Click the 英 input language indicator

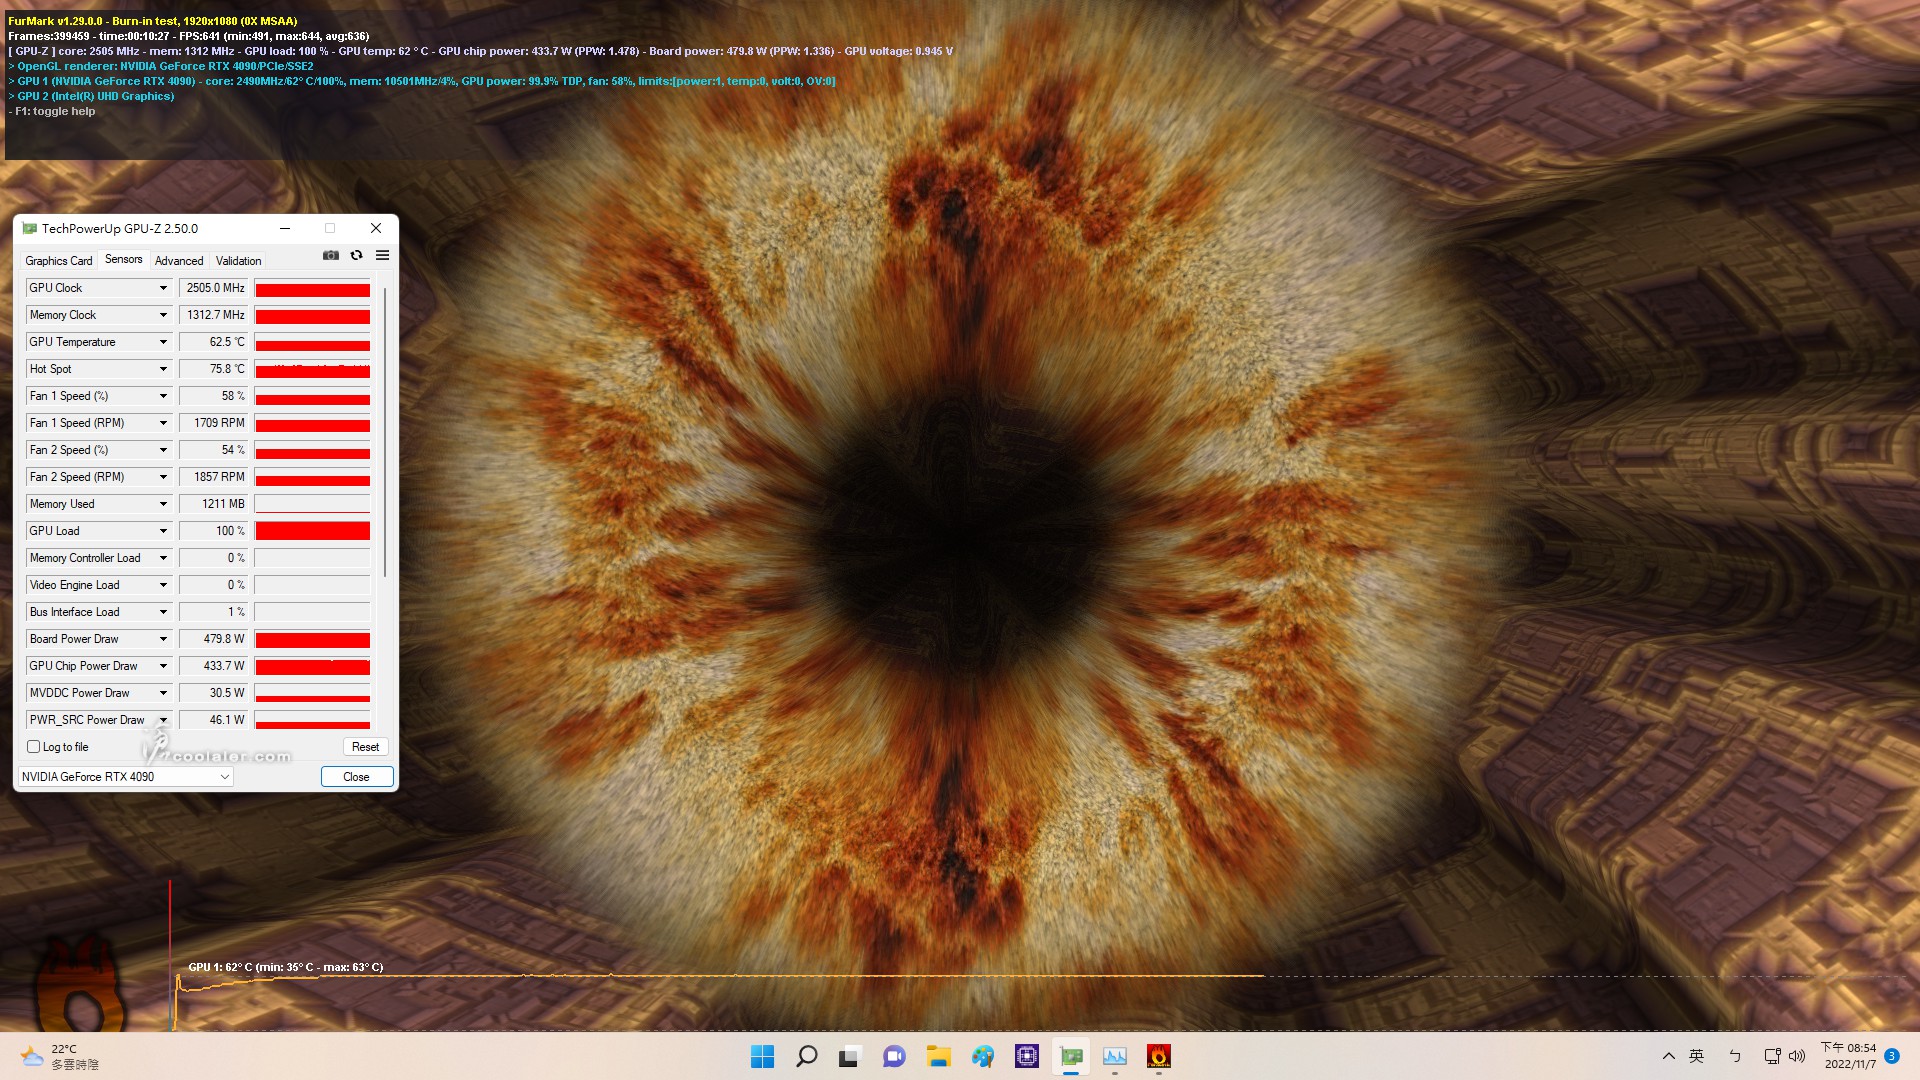point(1697,1056)
